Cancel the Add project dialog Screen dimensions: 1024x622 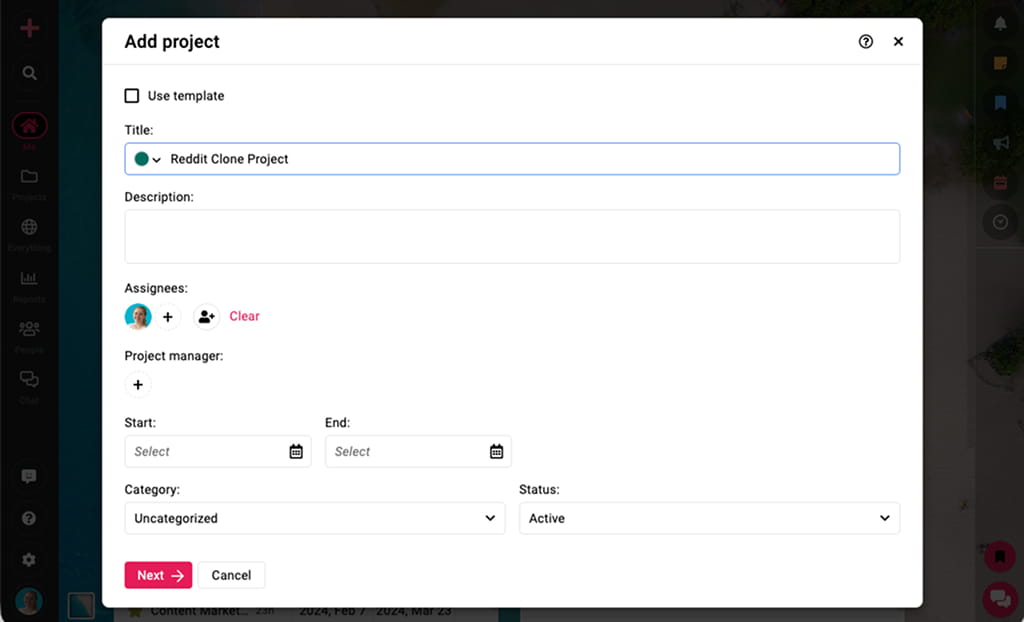(231, 575)
